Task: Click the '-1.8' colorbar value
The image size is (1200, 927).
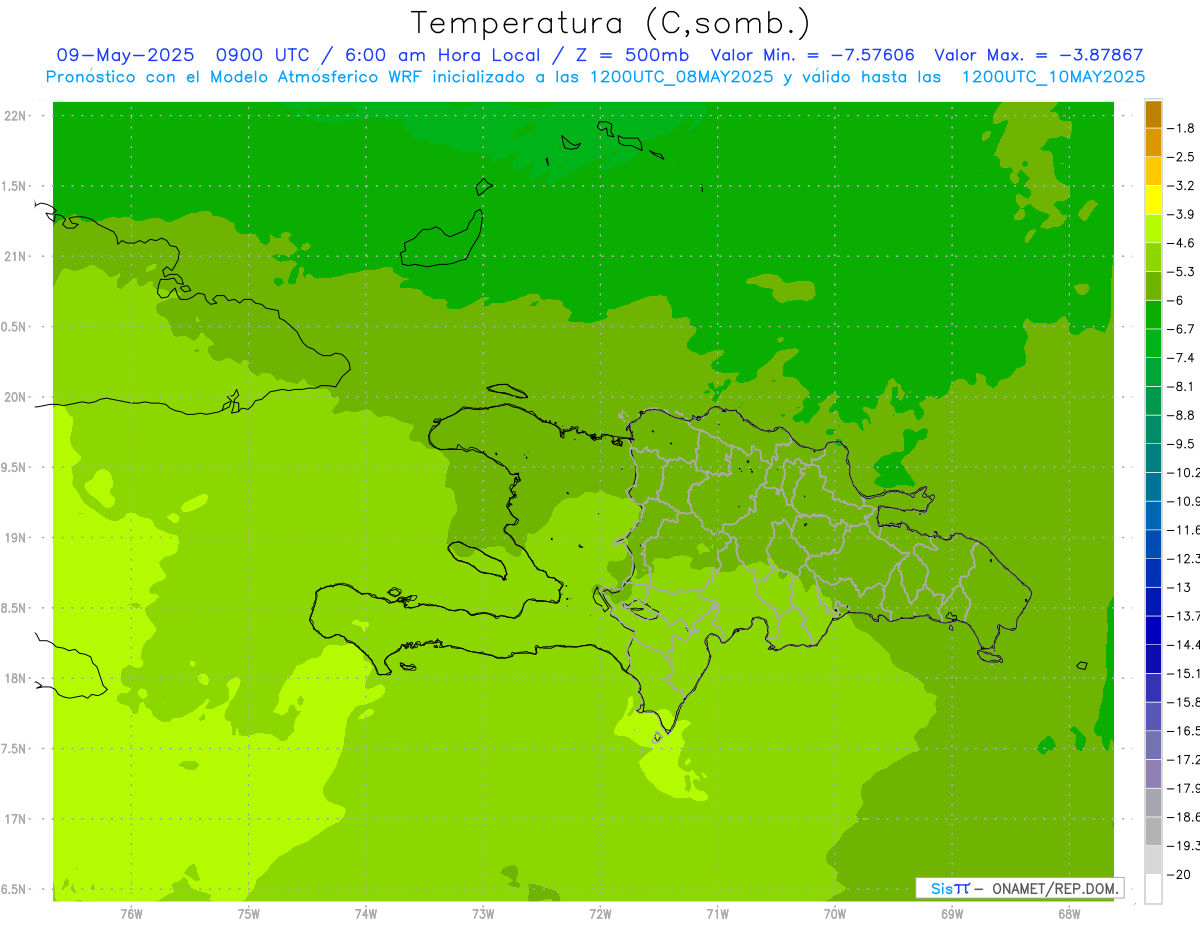Action: [1182, 129]
